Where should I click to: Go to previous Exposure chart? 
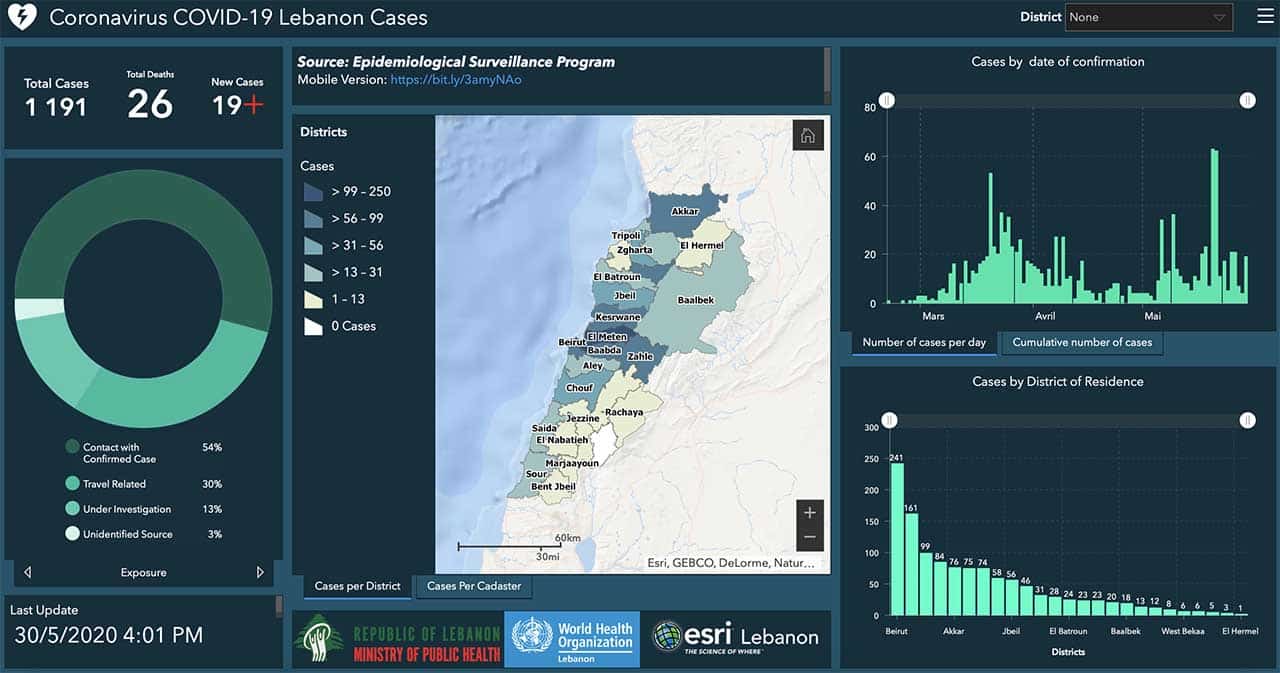point(28,573)
